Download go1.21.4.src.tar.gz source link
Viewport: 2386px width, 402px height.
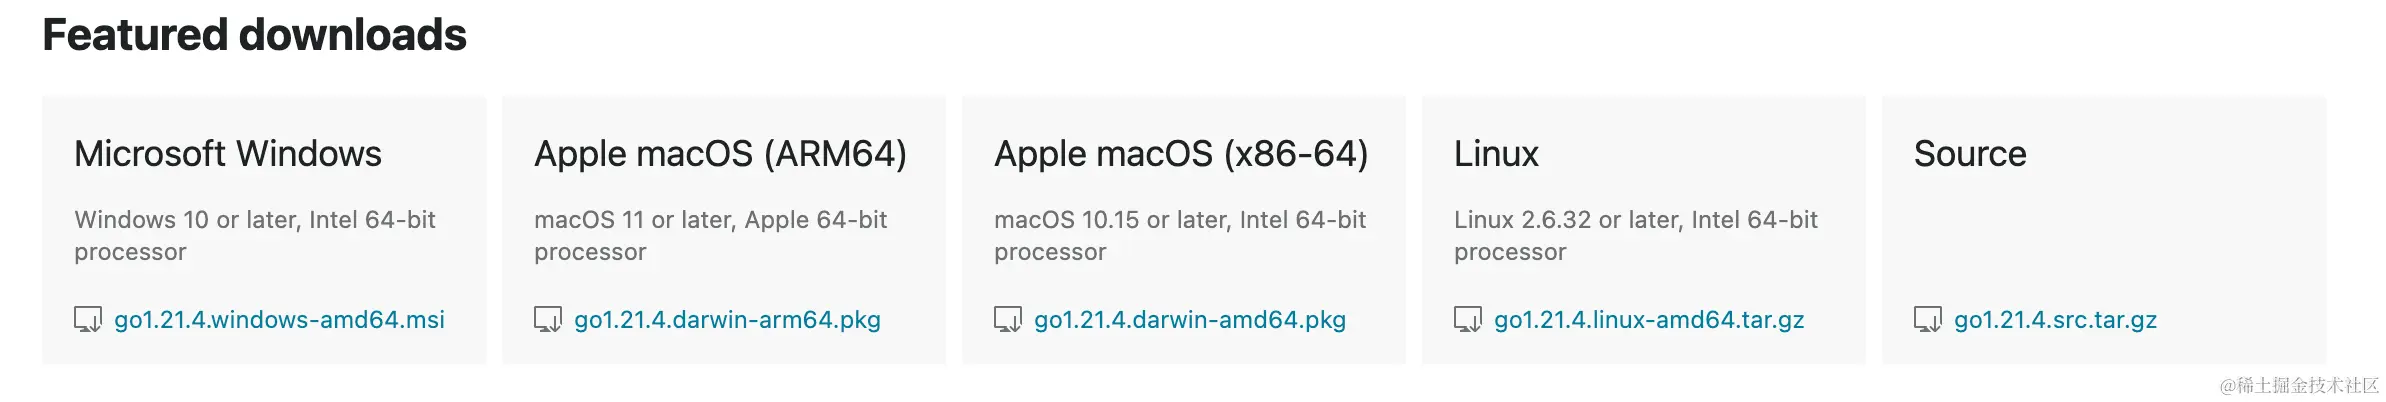pyautogui.click(x=2055, y=320)
